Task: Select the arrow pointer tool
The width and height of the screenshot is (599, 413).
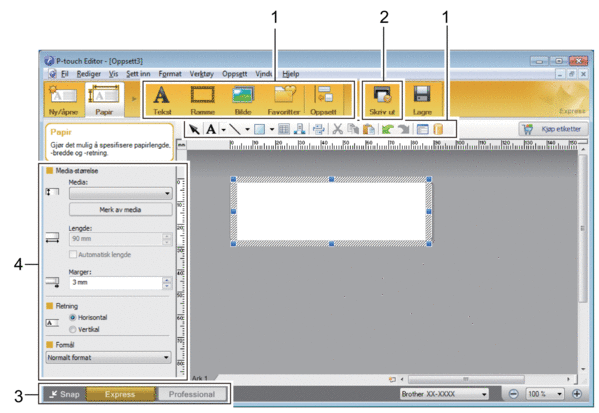Action: 194,130
